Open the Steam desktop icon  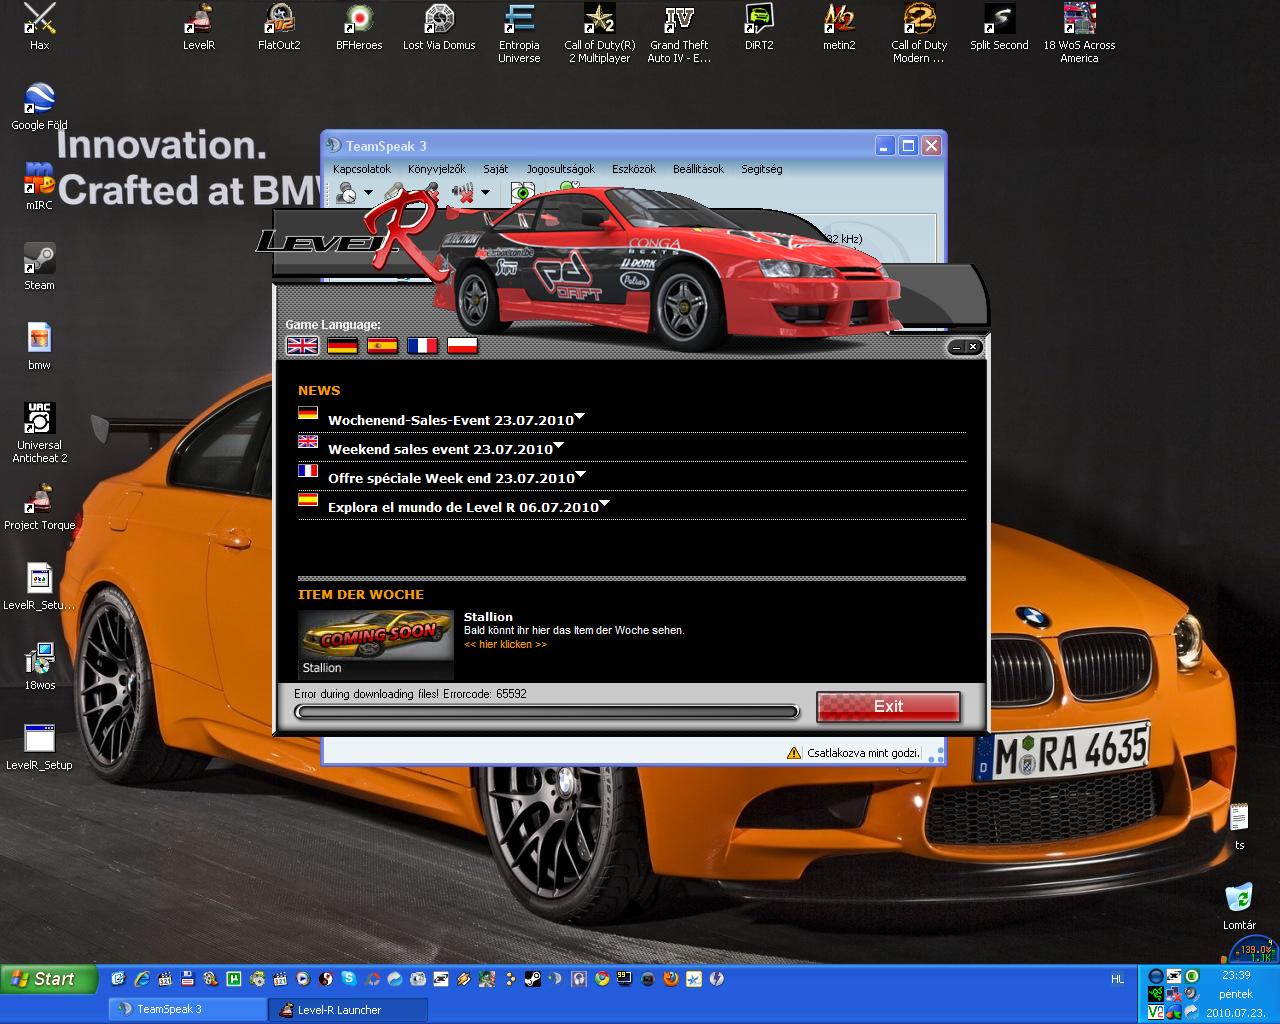tap(39, 267)
